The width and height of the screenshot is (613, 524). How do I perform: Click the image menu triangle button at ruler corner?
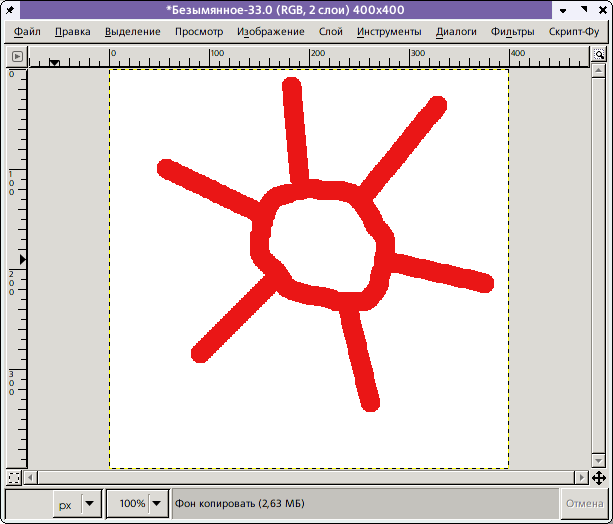coord(17,56)
